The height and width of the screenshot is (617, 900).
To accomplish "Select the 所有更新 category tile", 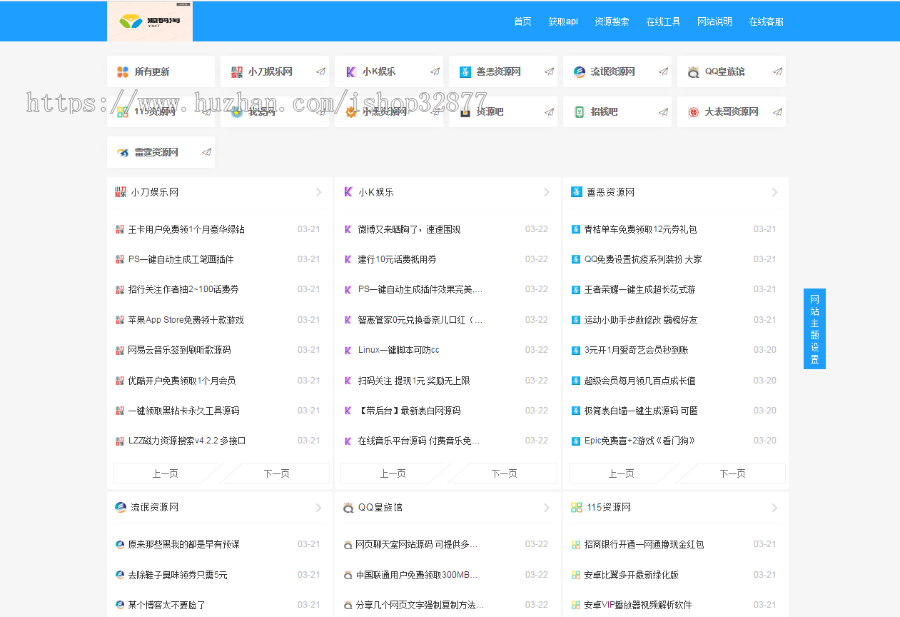I will coord(161,72).
